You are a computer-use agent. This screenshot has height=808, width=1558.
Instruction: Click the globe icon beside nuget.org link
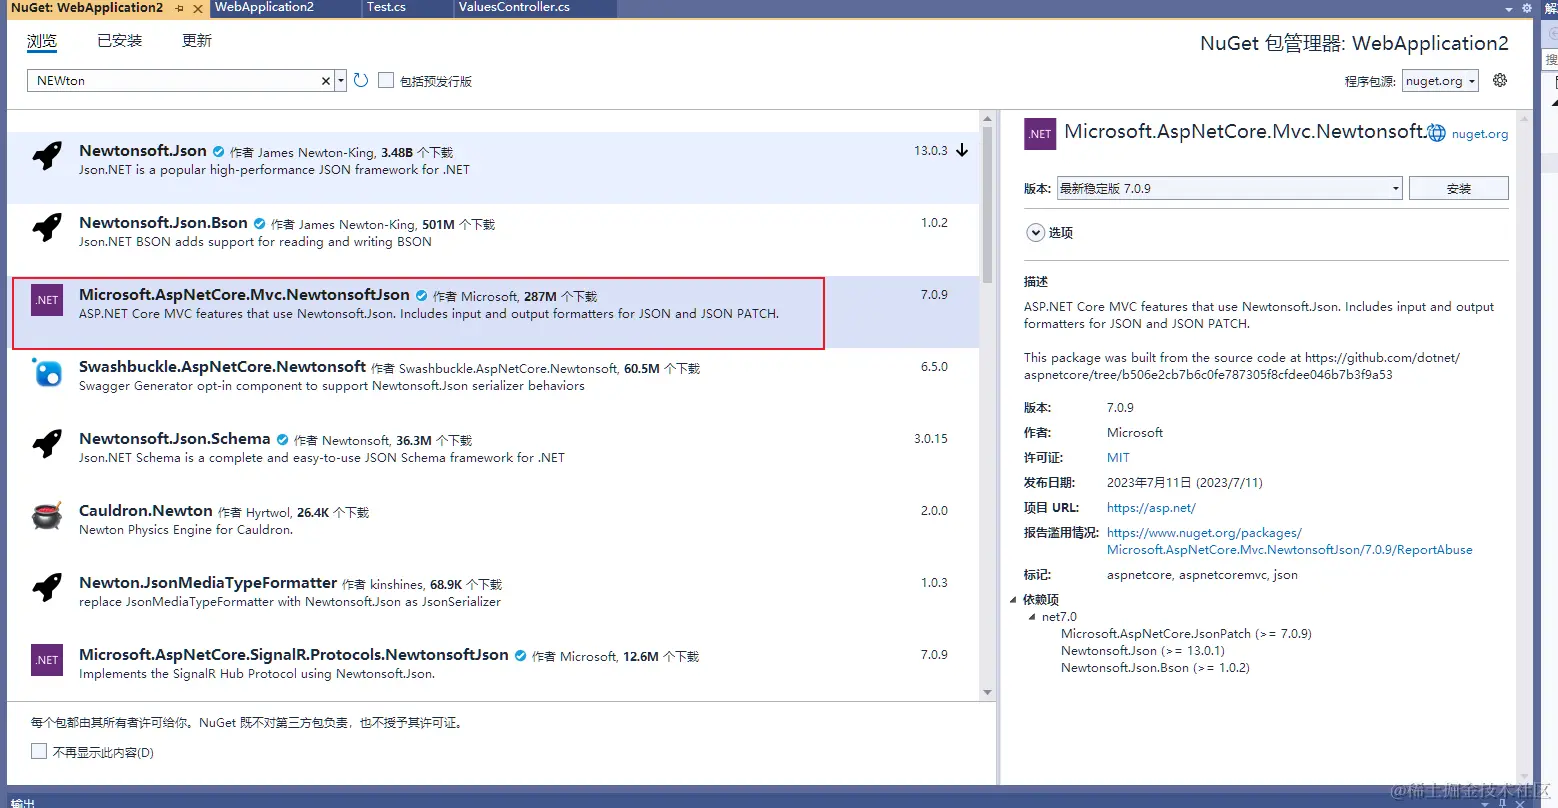[x=1437, y=133]
